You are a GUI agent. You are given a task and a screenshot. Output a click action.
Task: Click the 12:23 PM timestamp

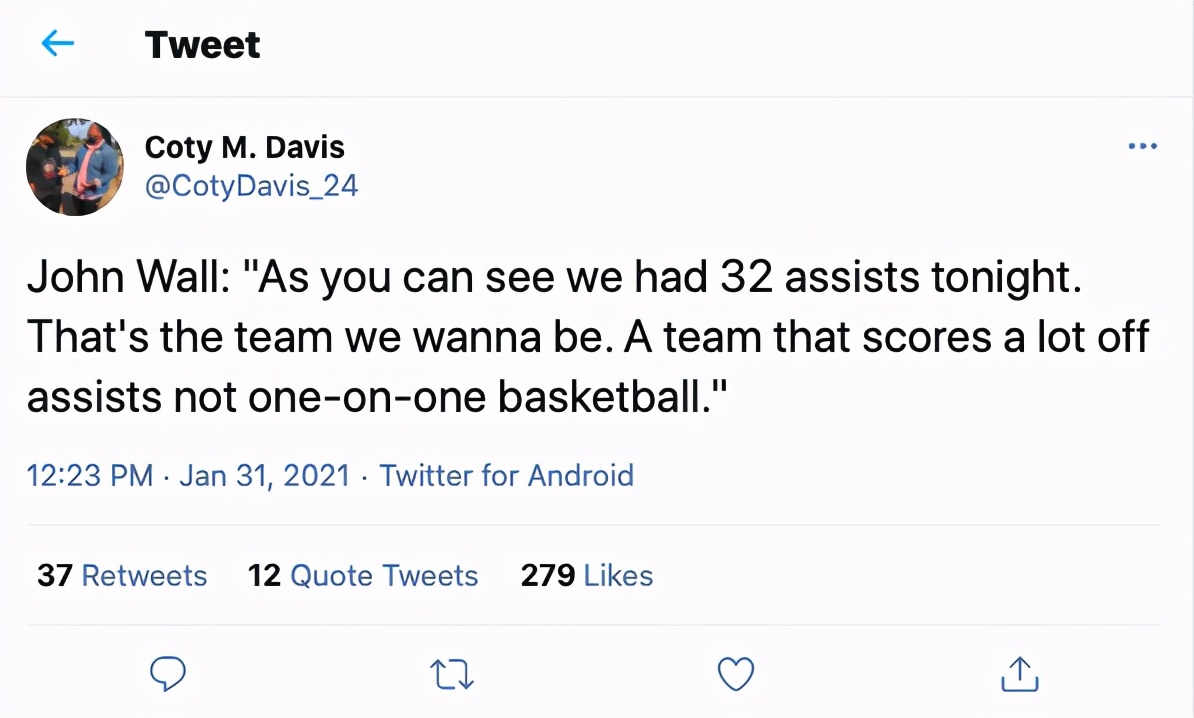90,474
